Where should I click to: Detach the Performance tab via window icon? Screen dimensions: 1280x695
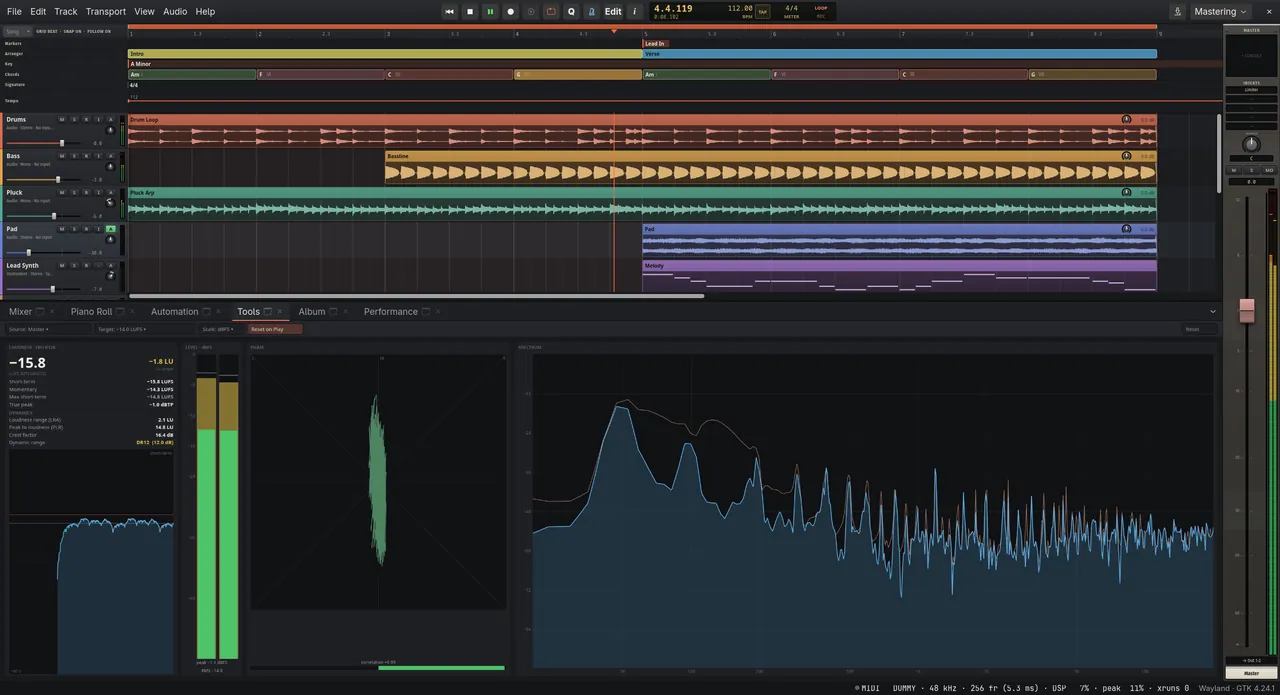426,312
